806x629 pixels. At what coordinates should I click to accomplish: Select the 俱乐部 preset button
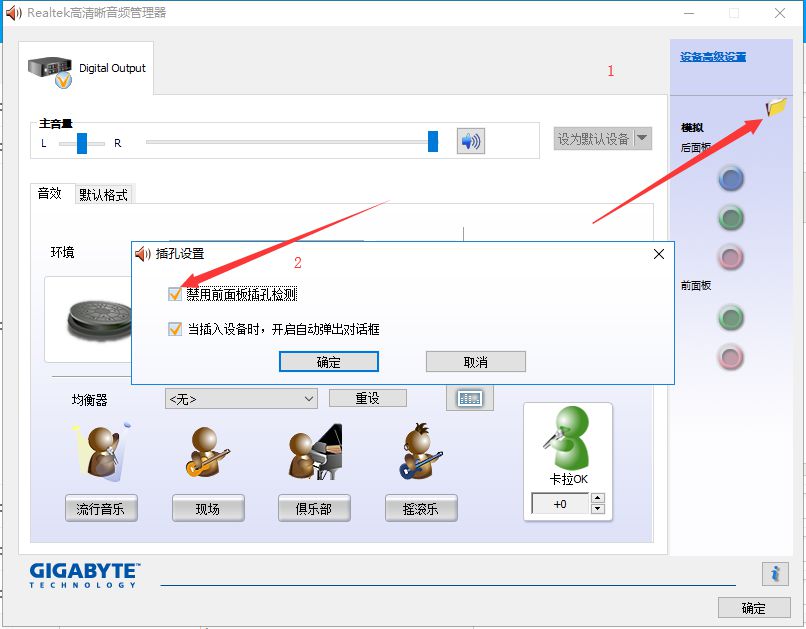(314, 508)
